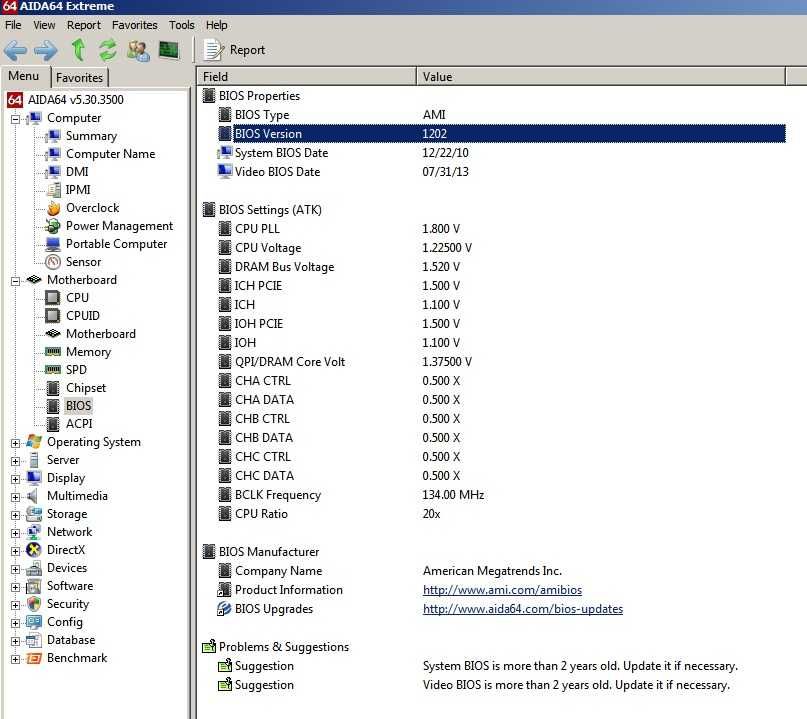
Task: Collapse the Computer tree branch
Action: 15,119
